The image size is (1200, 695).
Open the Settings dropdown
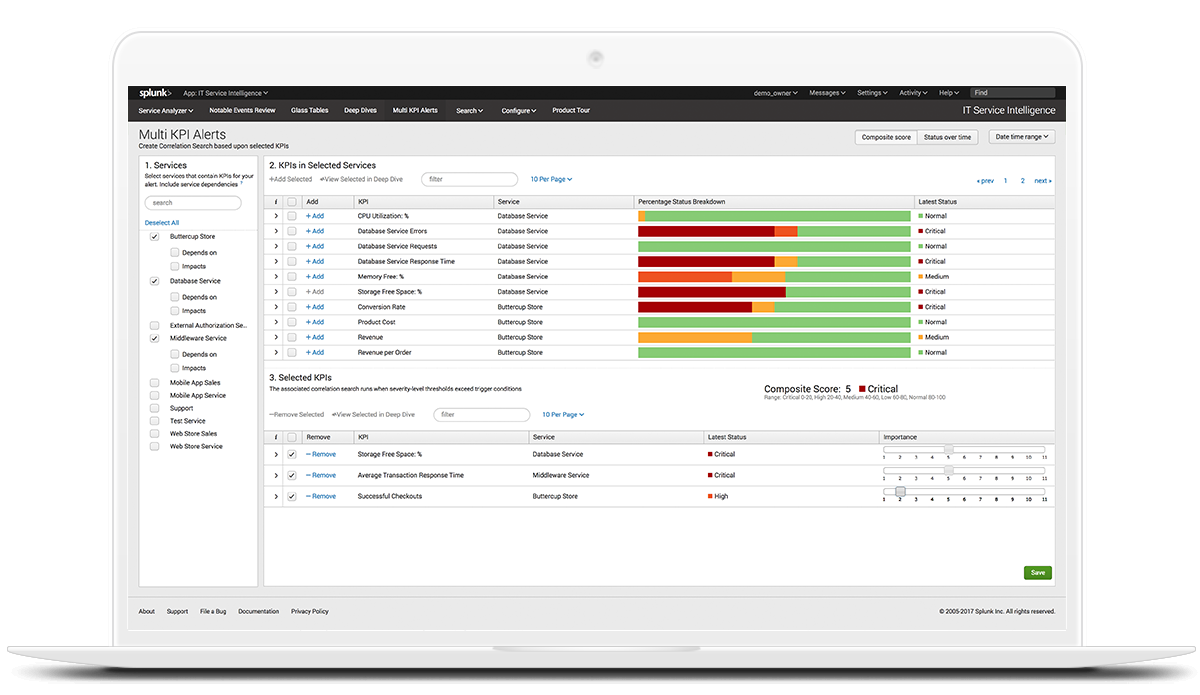point(872,93)
